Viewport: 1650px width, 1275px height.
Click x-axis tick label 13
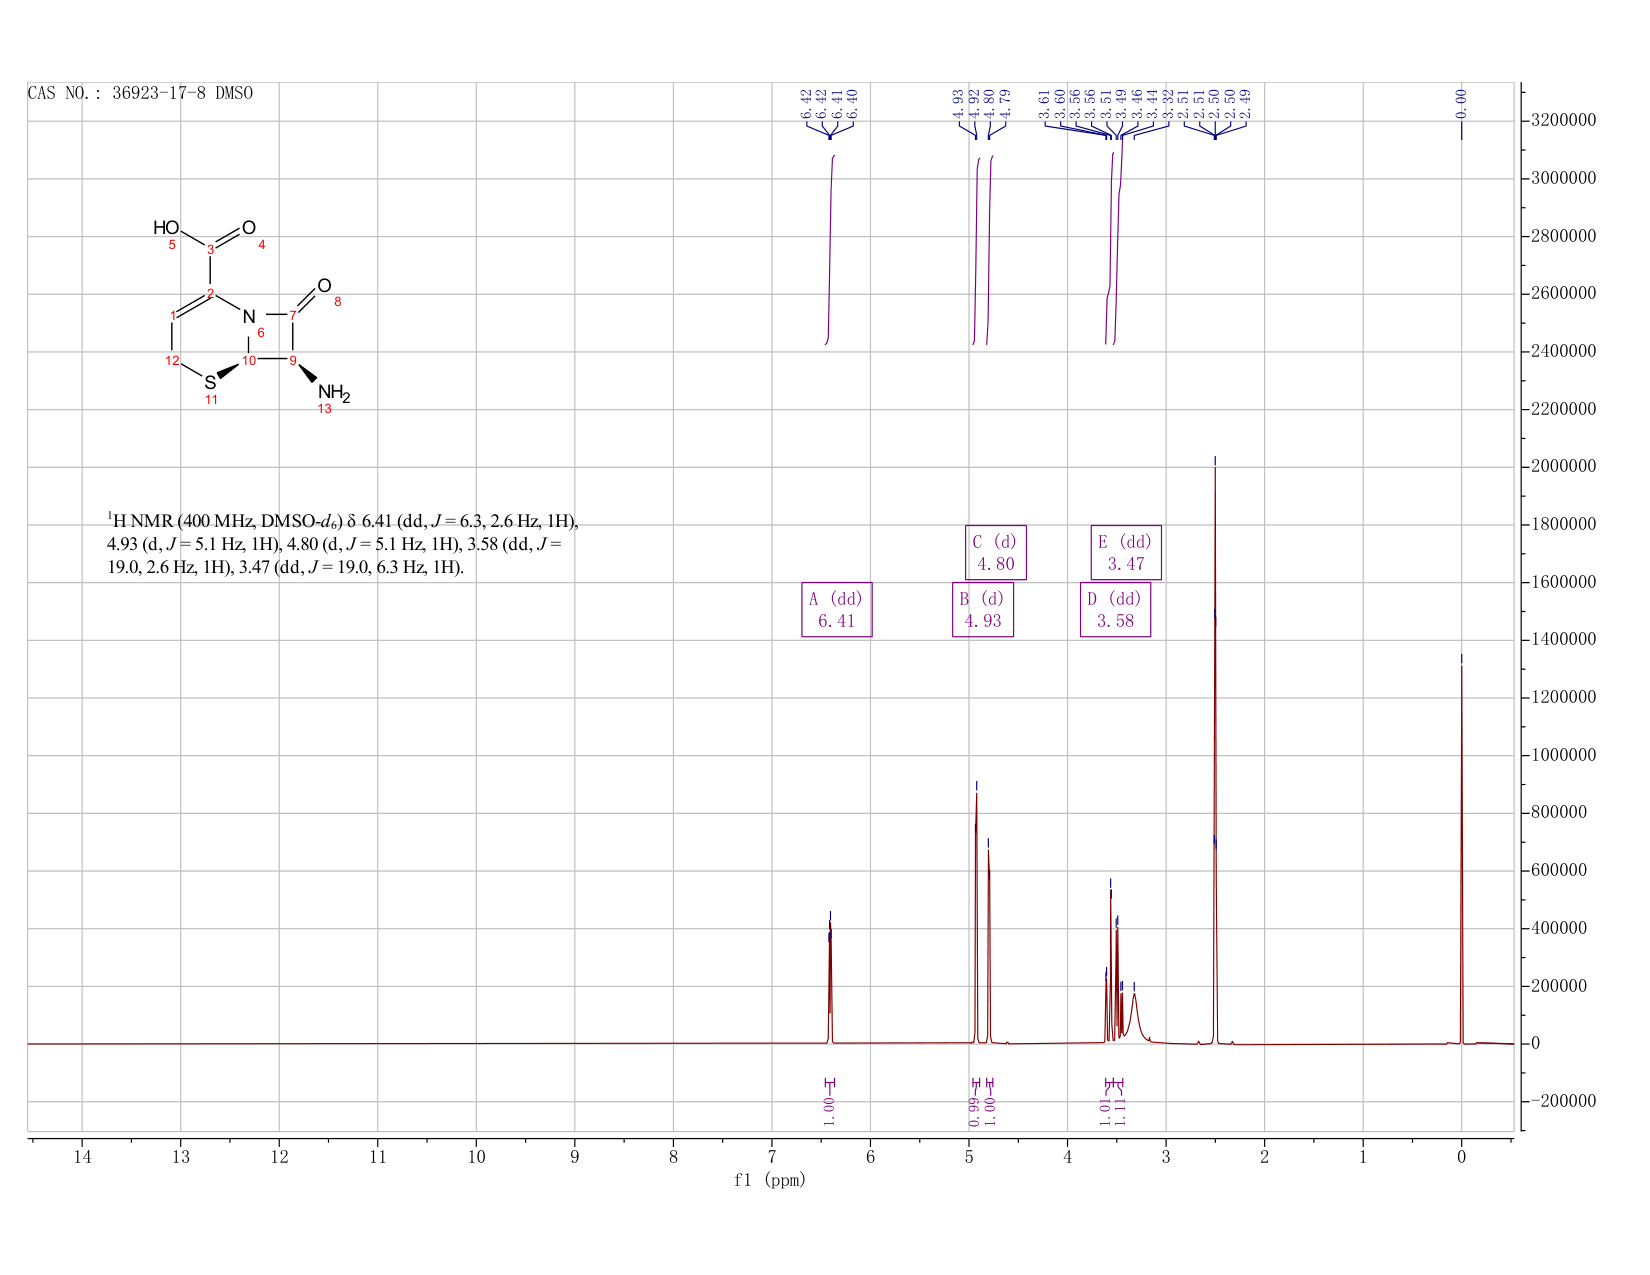[x=180, y=1157]
